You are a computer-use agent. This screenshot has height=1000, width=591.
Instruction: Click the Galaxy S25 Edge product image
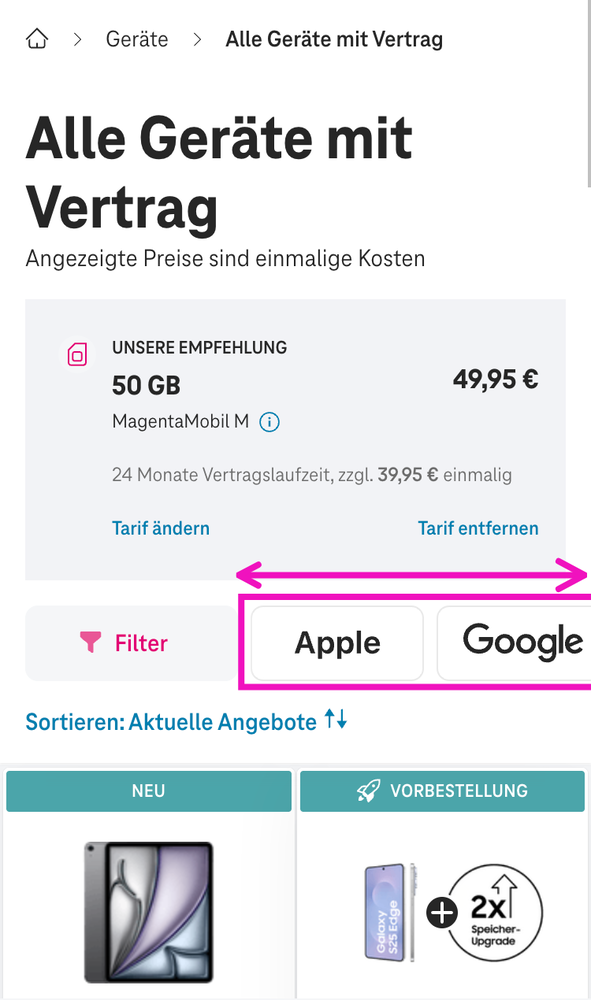pyautogui.click(x=392, y=910)
